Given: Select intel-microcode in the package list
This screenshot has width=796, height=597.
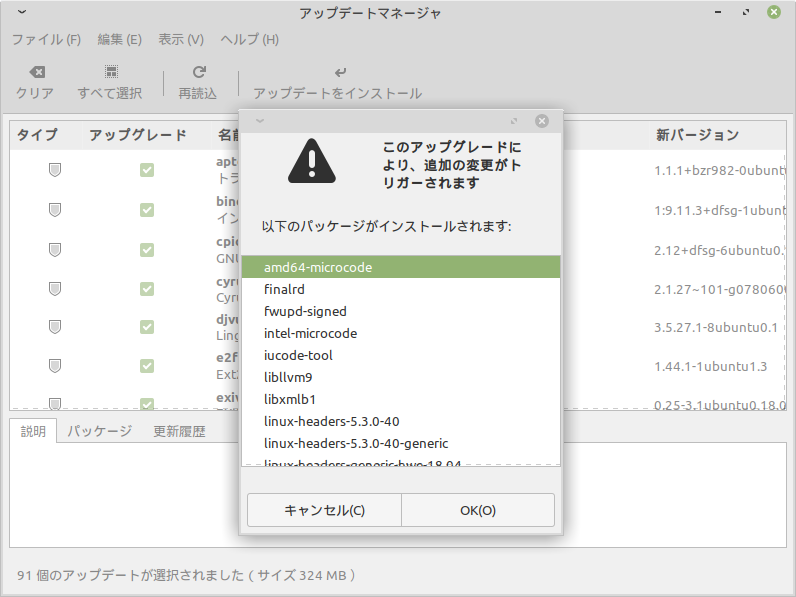Looking at the screenshot, I should [x=401, y=334].
